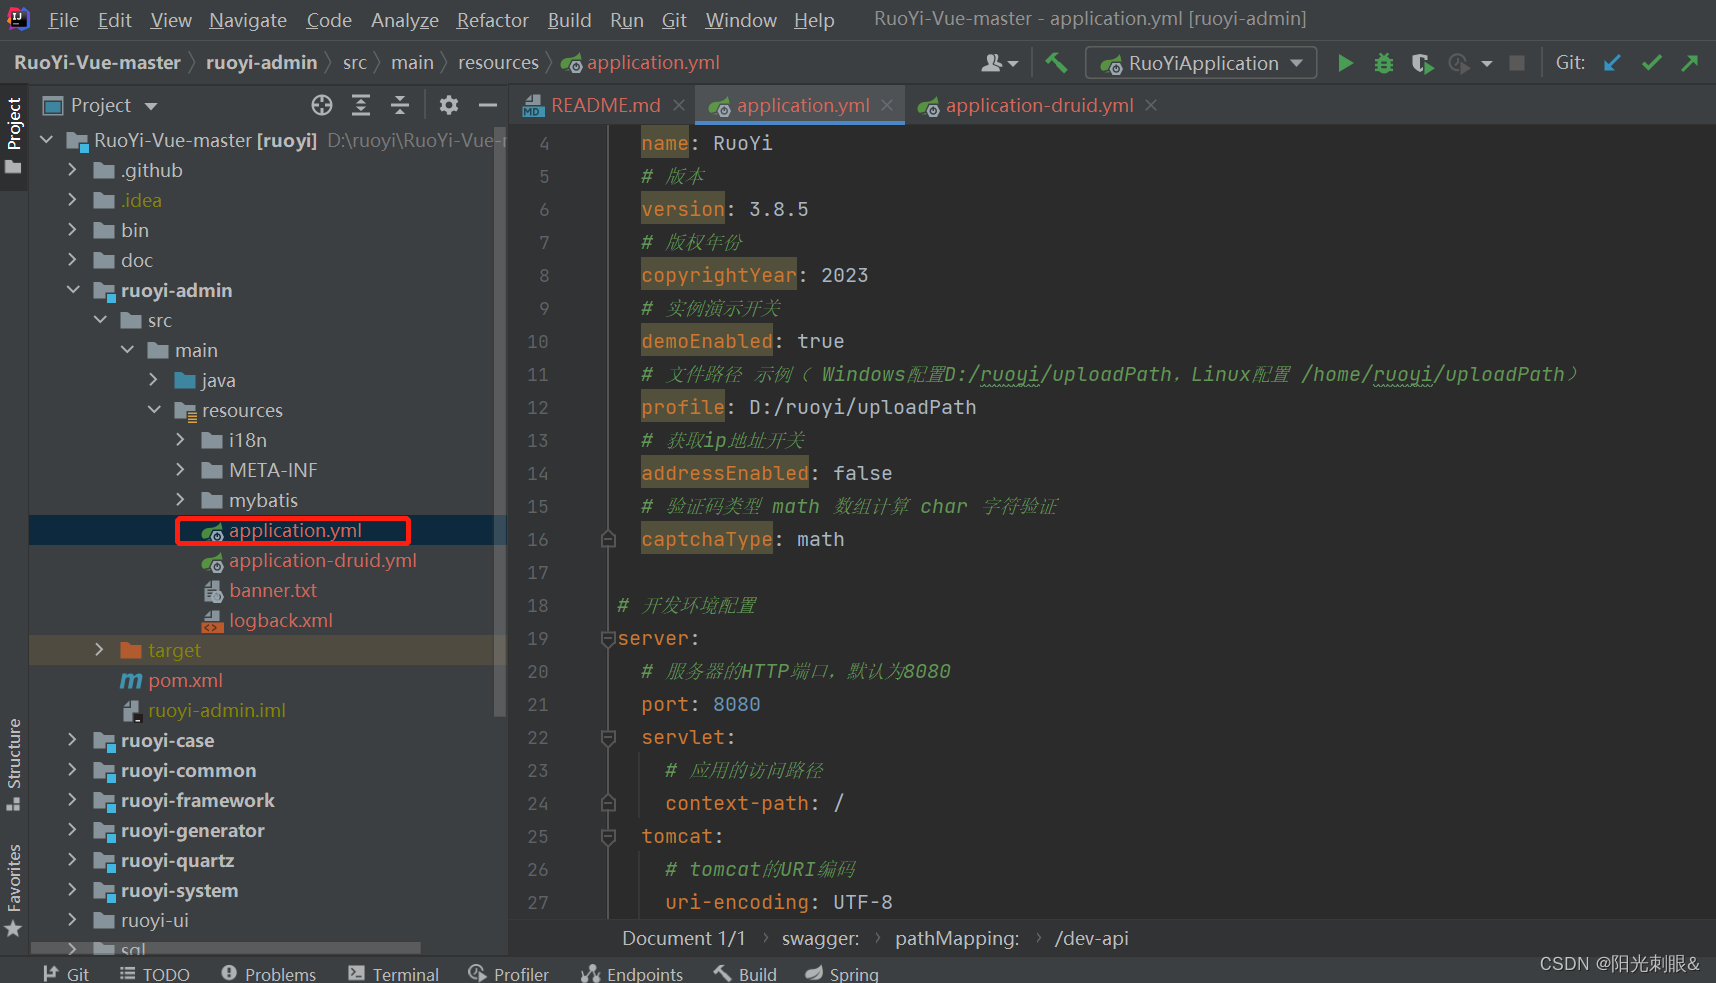Fold the tomcat block at line 25
The image size is (1716, 983).
(608, 837)
